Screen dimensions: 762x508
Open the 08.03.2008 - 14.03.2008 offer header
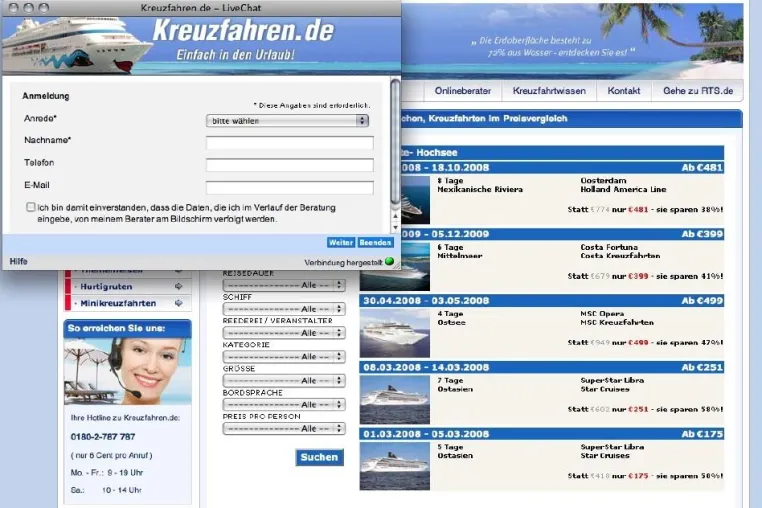pyautogui.click(x=541, y=367)
